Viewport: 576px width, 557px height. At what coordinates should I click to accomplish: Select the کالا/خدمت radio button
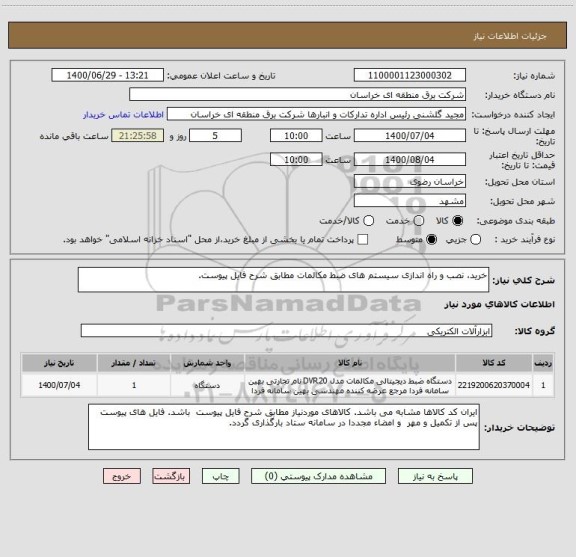click(368, 220)
